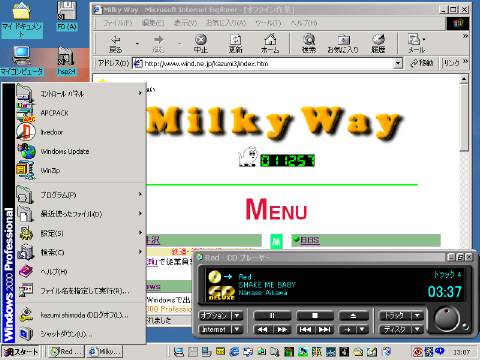Select the hsp24 desktop icon
480x360 pixels.
tap(66, 61)
